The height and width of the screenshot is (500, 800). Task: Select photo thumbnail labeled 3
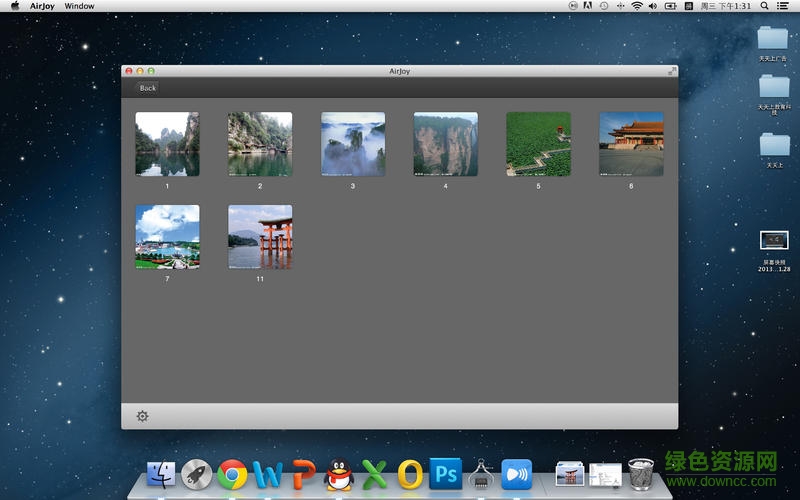click(353, 144)
